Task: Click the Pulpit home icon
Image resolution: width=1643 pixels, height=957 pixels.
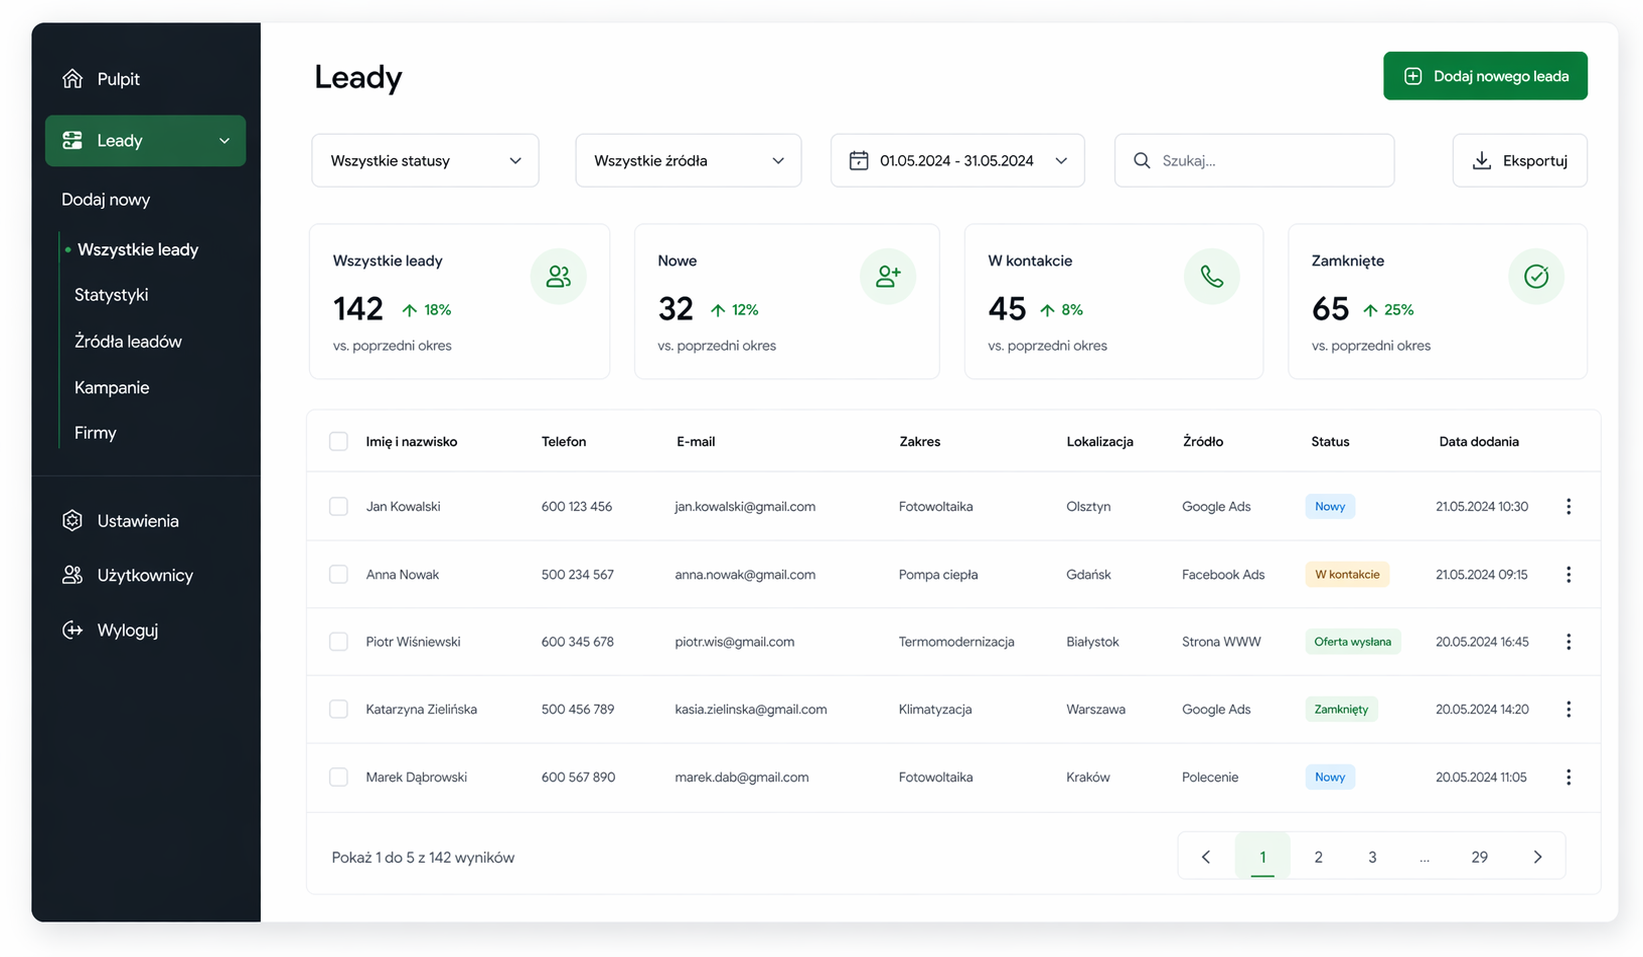Action: click(x=72, y=78)
